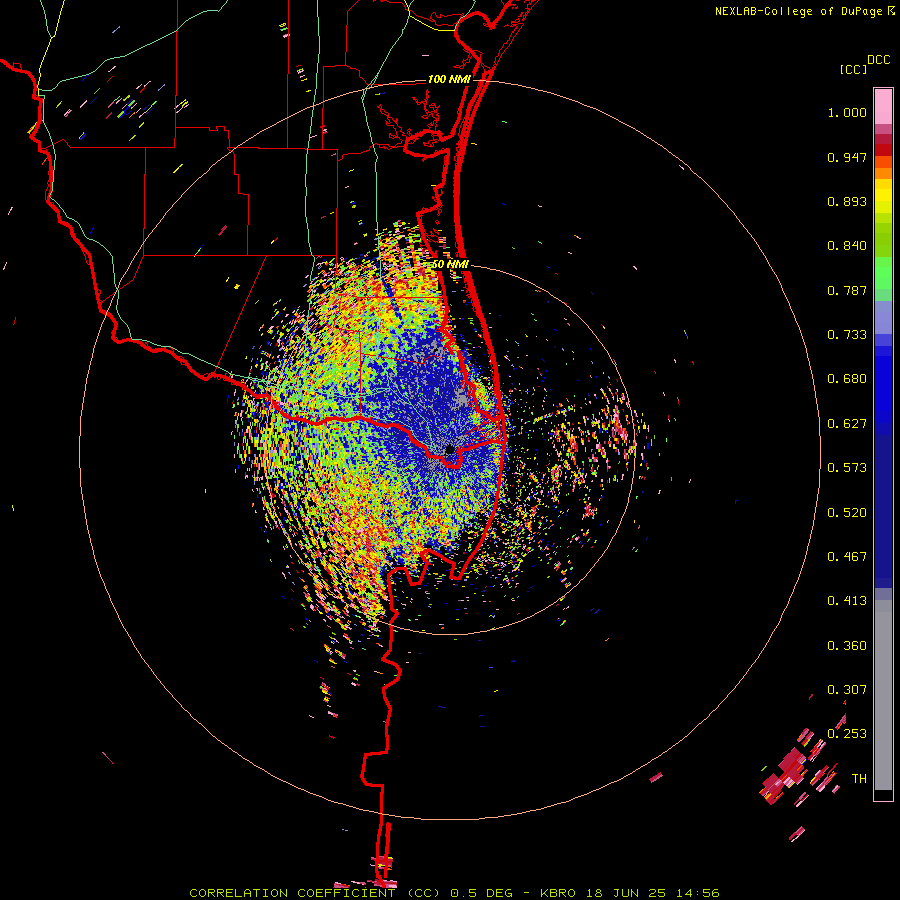Click the 0.413 legend value
The height and width of the screenshot is (900, 900).
pos(847,601)
